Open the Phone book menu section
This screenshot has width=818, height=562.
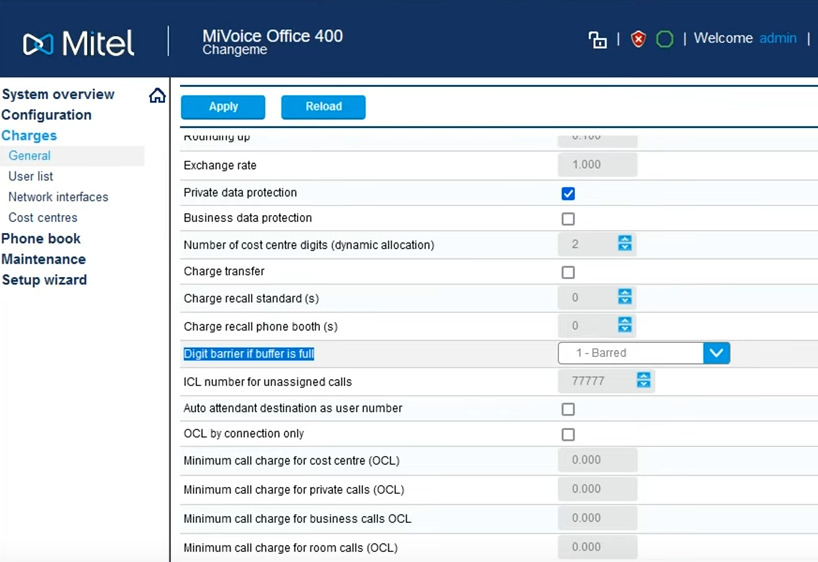(41, 239)
